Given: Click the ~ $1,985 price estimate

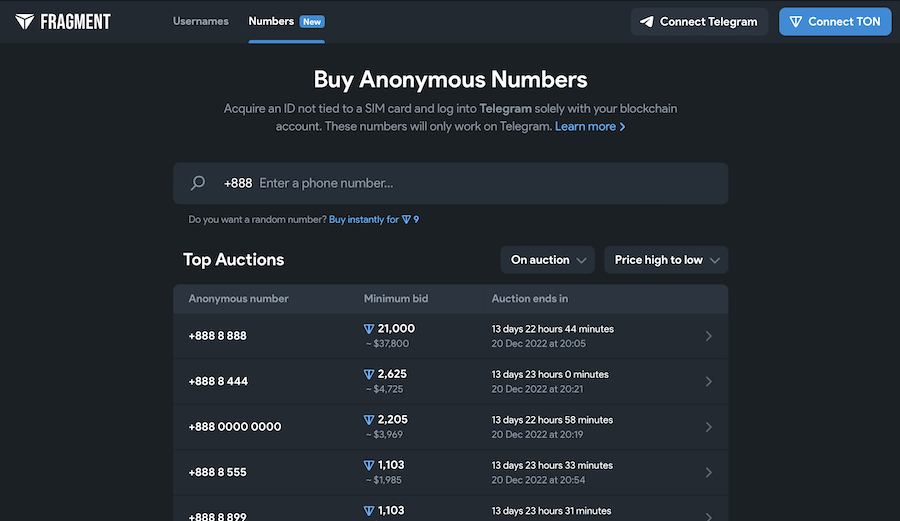Looking at the screenshot, I should 384,480.
